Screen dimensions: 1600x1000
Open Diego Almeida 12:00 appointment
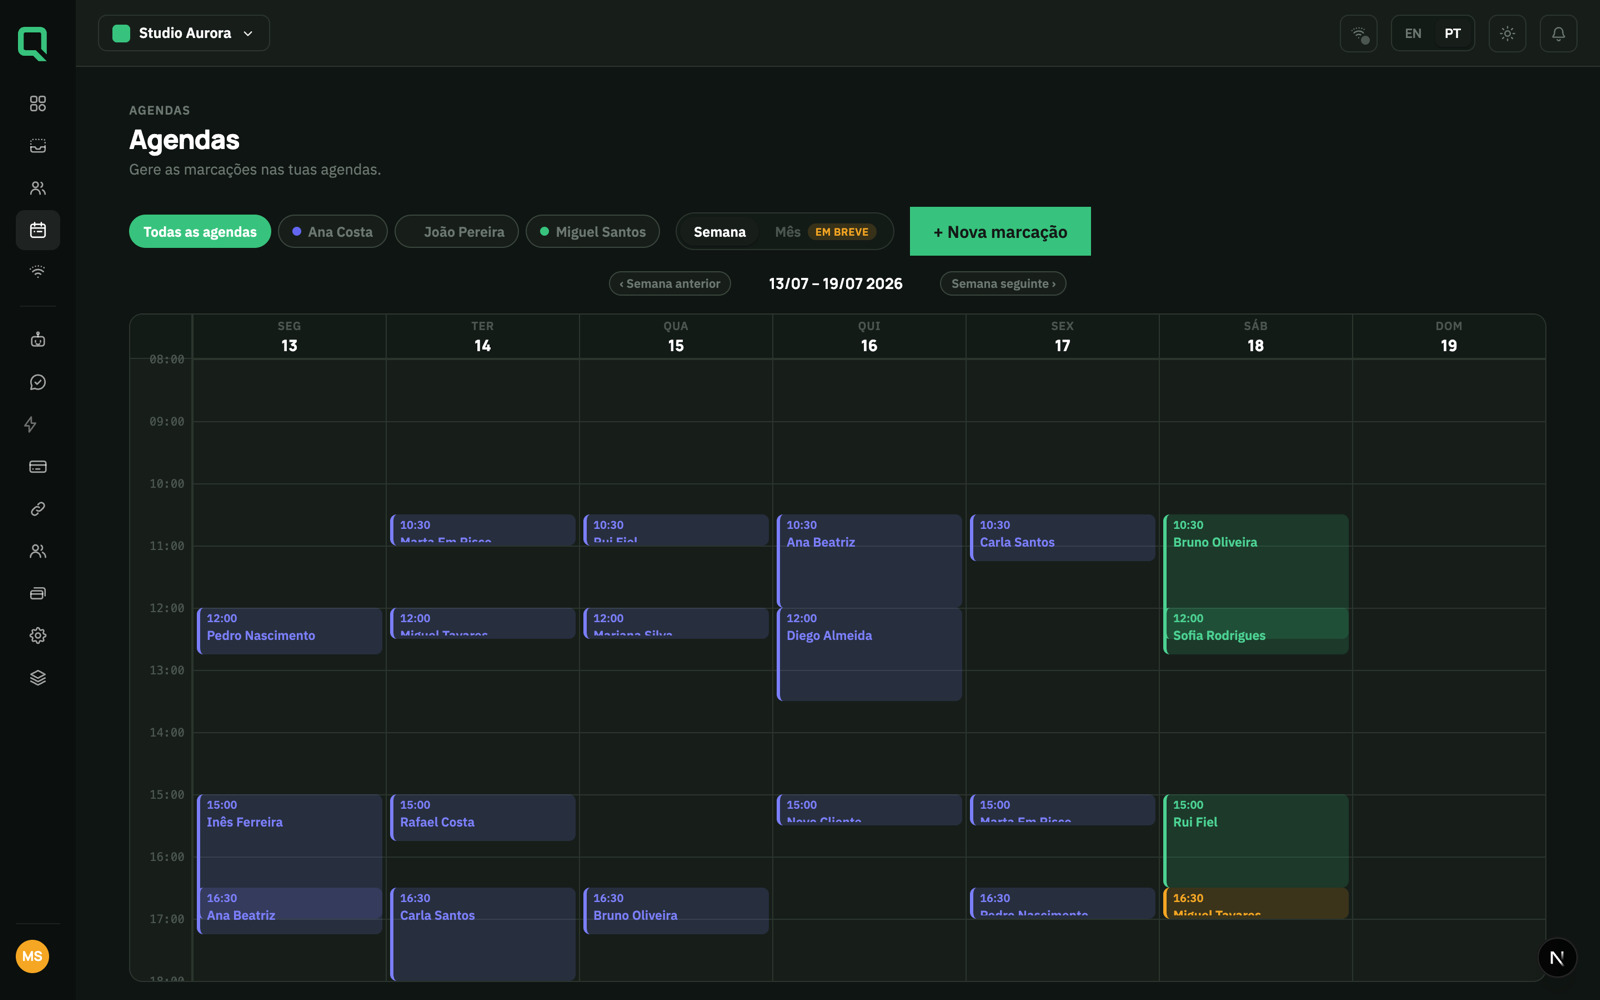[x=870, y=654]
